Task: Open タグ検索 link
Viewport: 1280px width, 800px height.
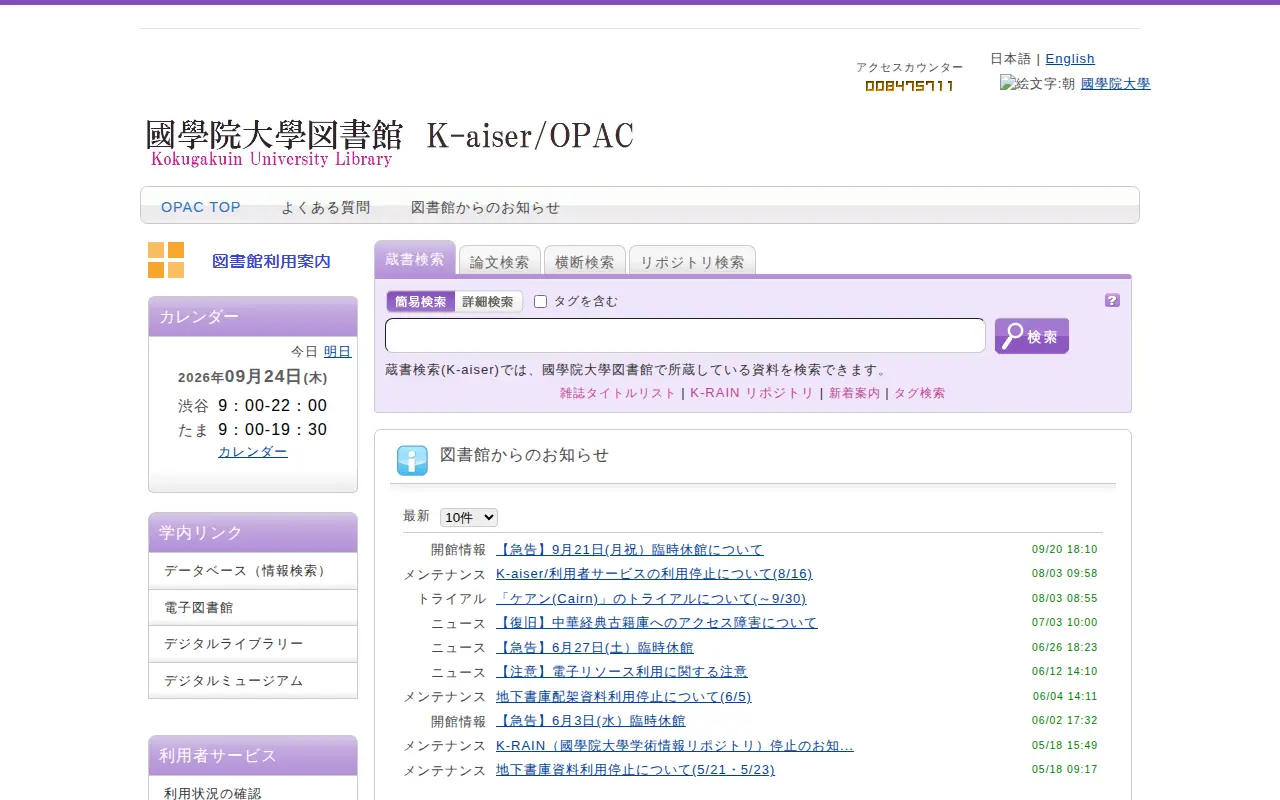Action: click(x=919, y=393)
